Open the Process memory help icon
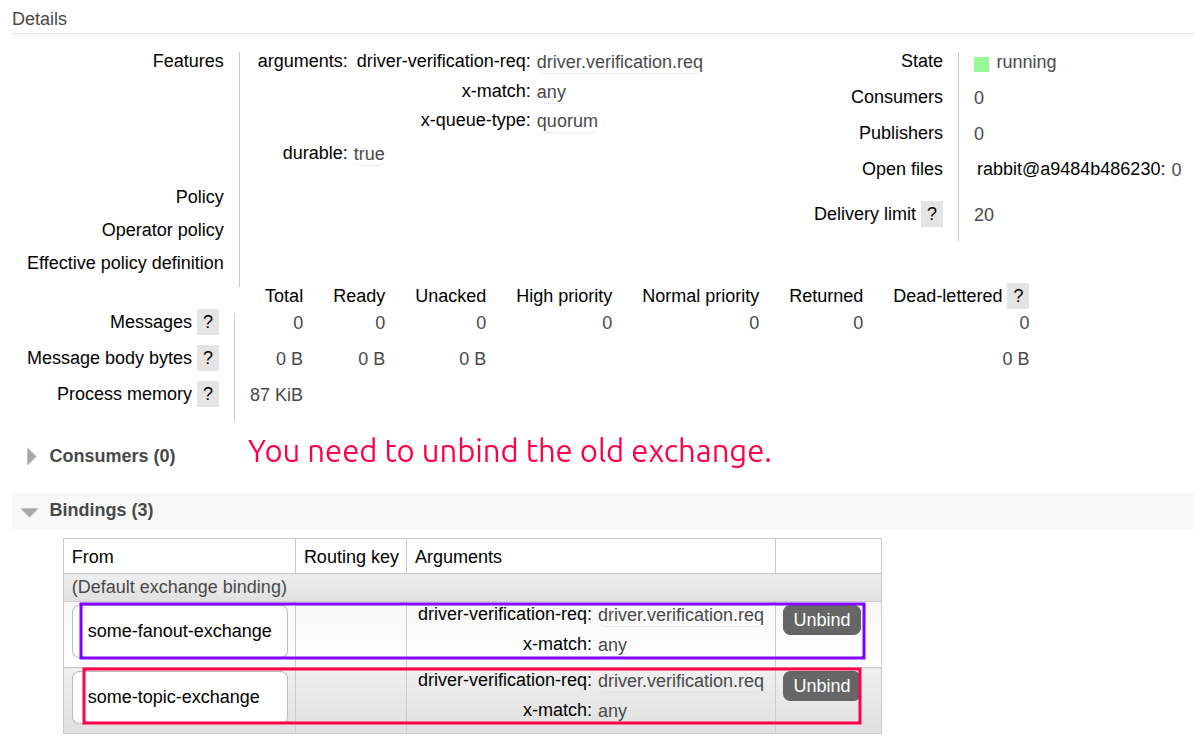Viewport: 1194px width, 745px height. coord(207,393)
